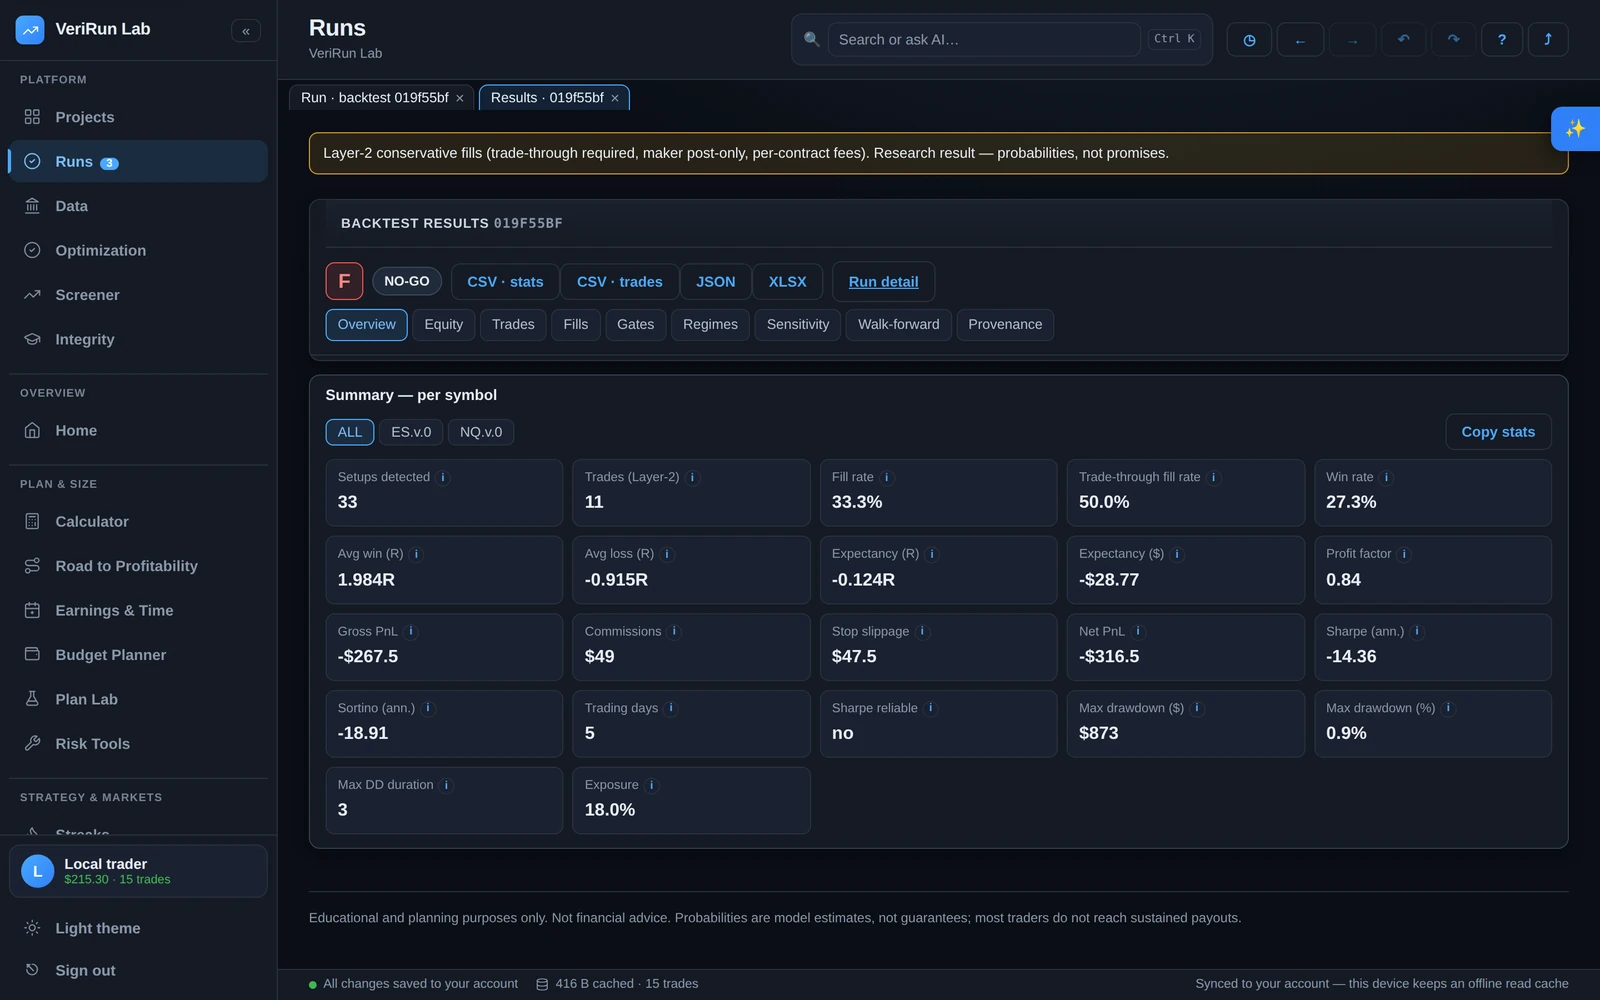Show info for Max DD duration
1600x1000 pixels.
point(447,785)
